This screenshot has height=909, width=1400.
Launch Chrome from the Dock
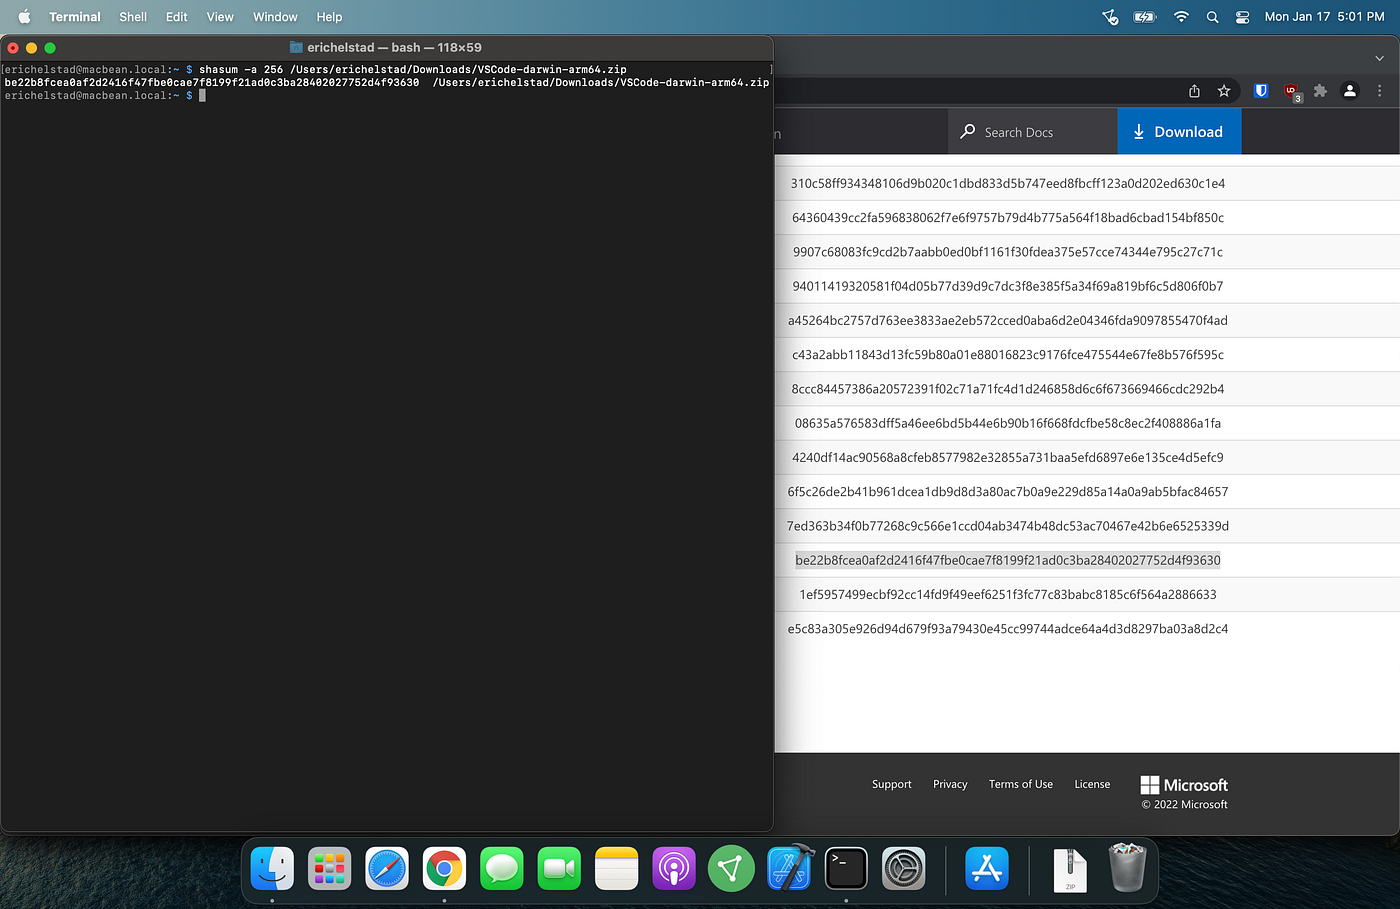point(444,868)
